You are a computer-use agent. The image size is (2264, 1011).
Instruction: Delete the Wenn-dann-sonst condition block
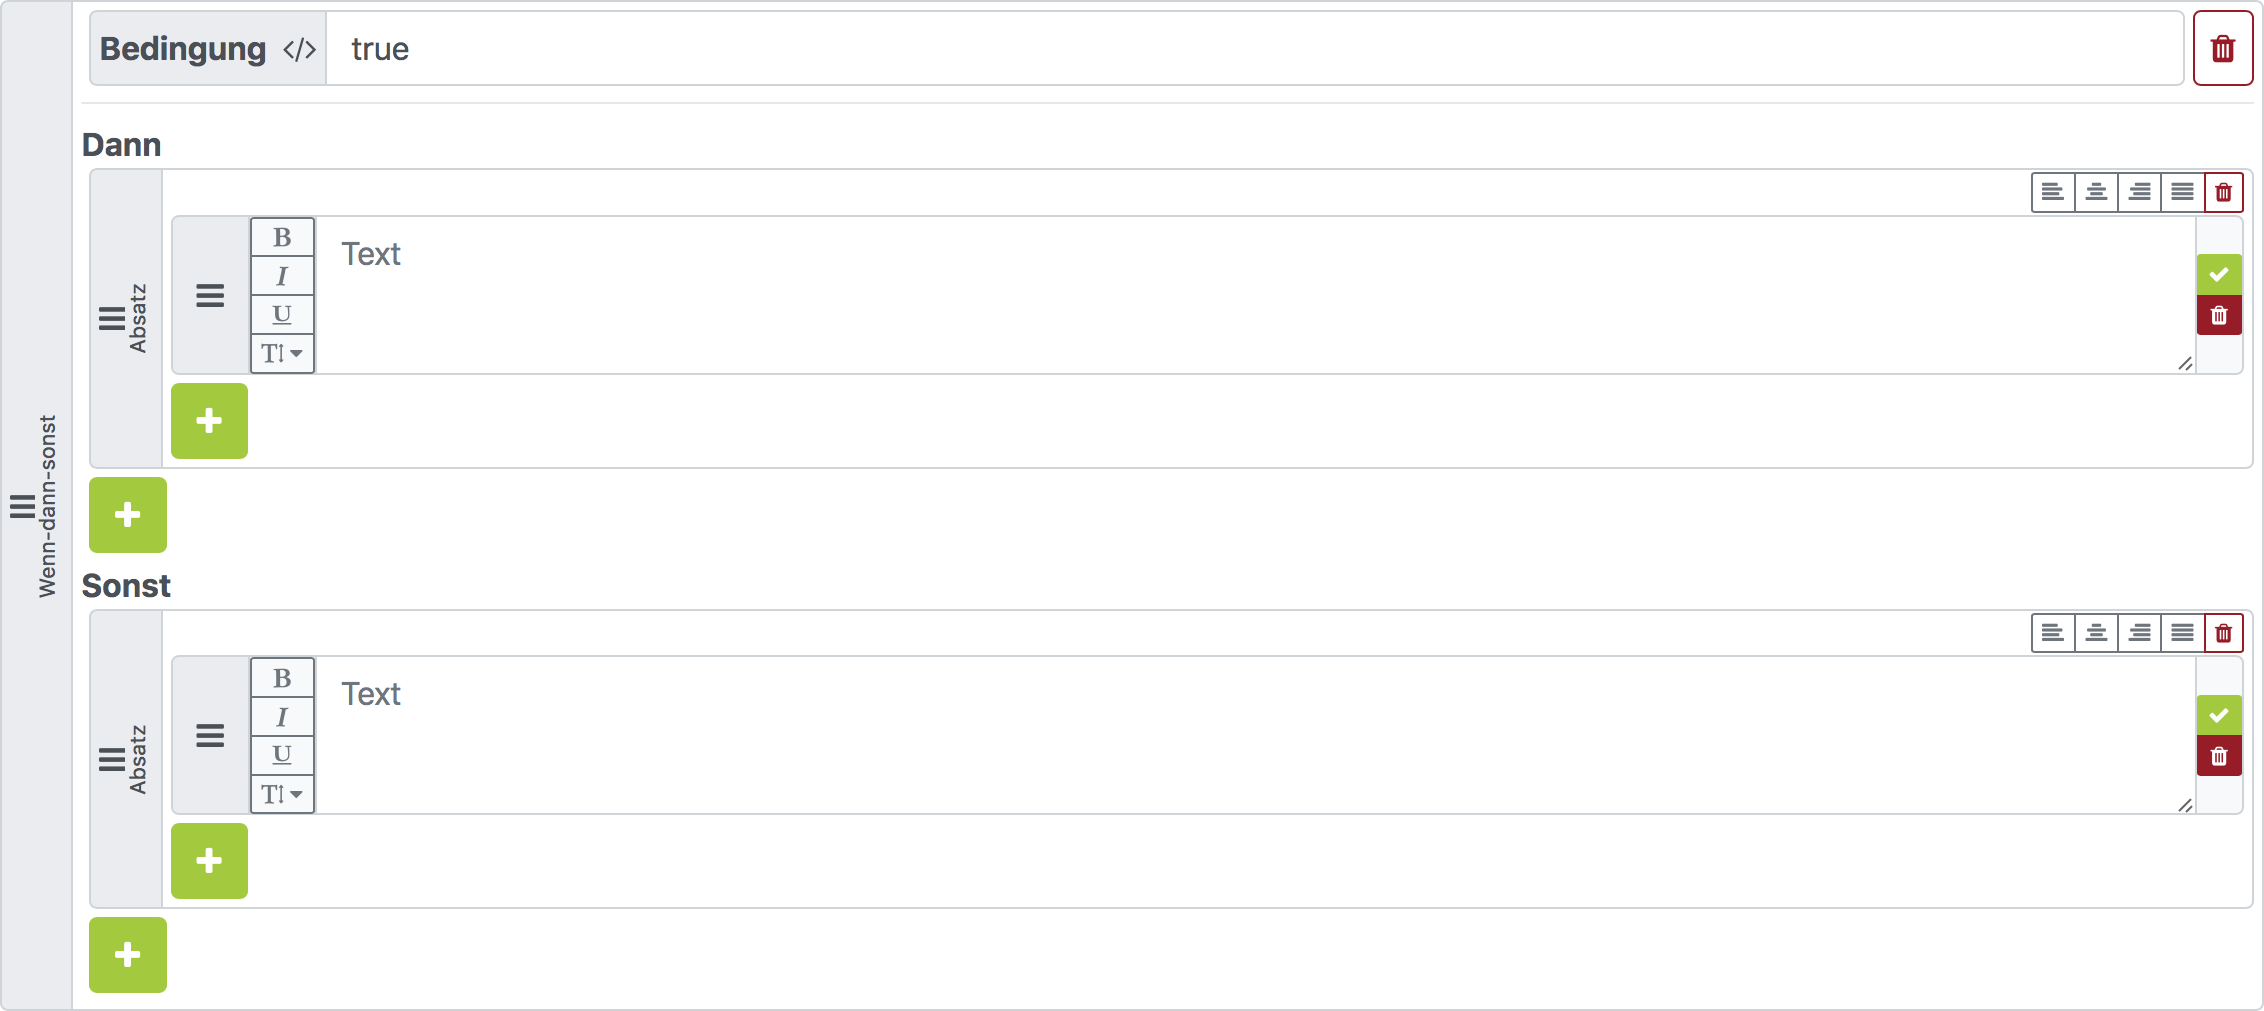click(x=2222, y=48)
